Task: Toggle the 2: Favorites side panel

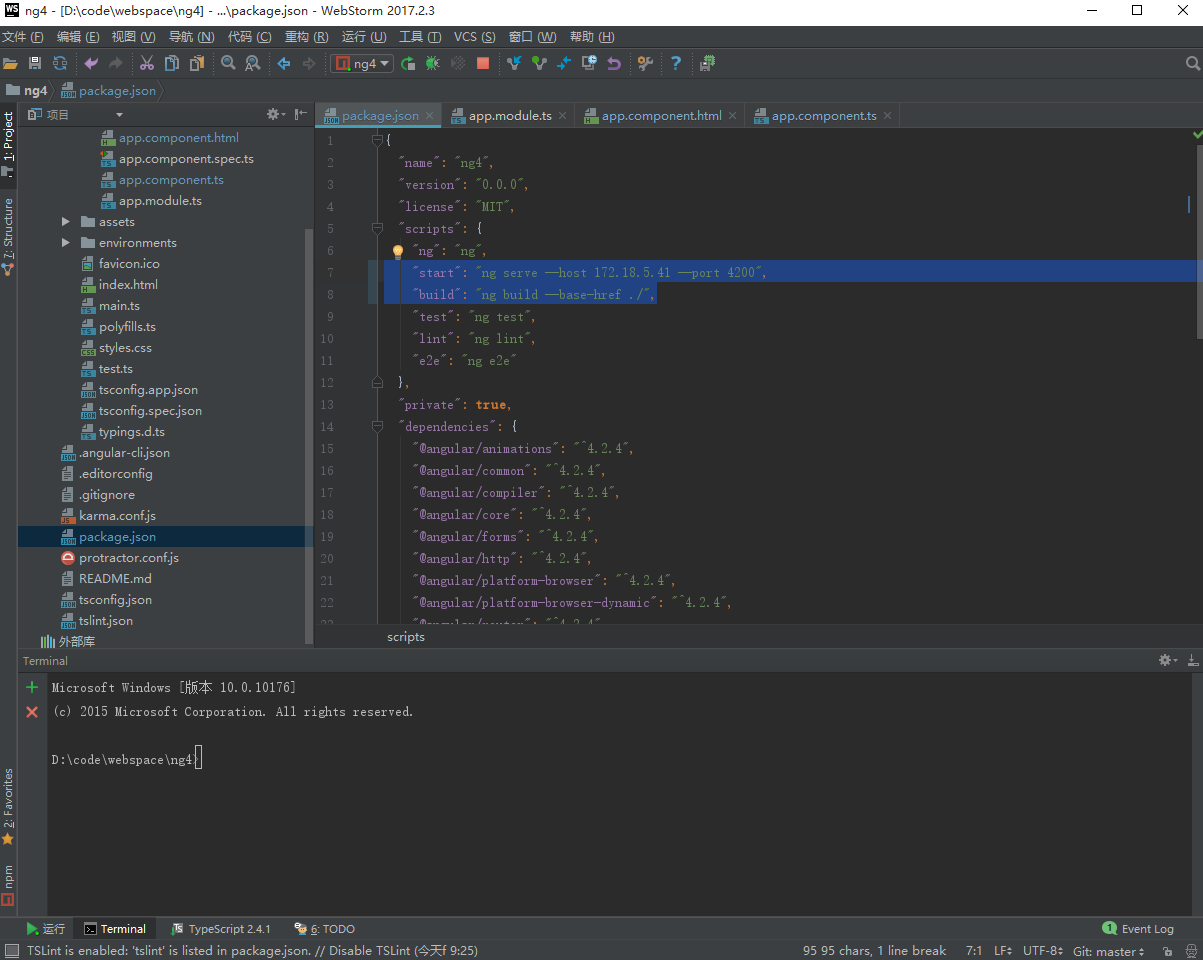Action: coord(9,806)
